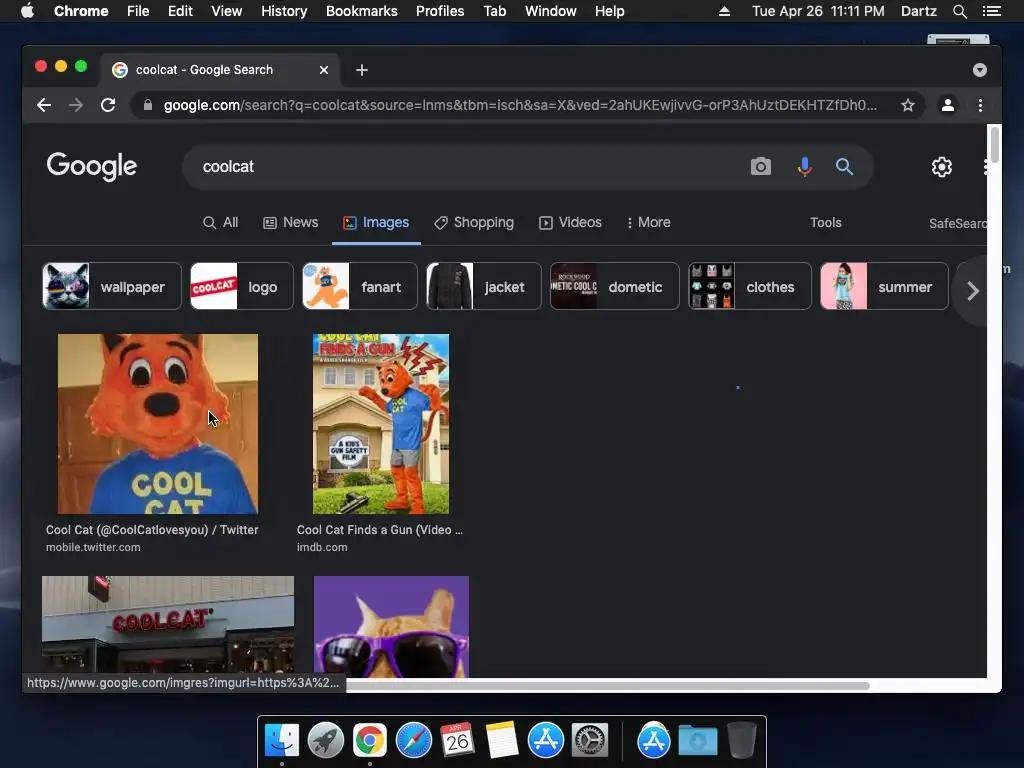Click the horizontal scrollbar at page bottom
Screen dimensions: 1024x768
tap(607, 686)
